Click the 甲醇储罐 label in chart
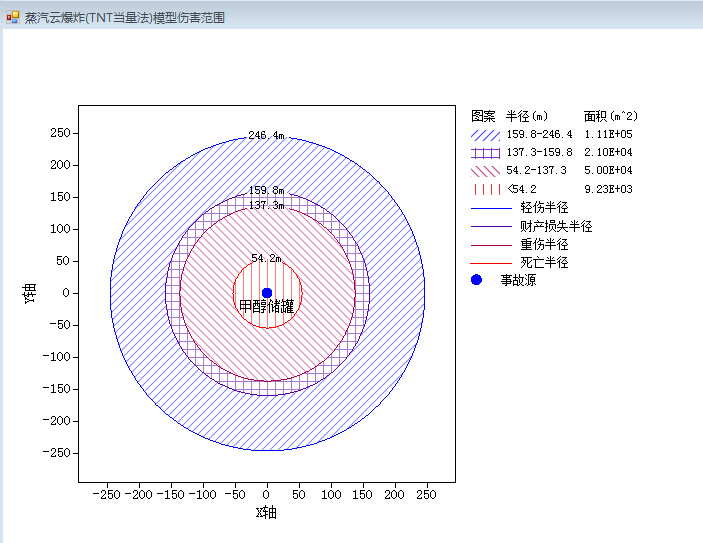The image size is (703, 543). tap(266, 306)
